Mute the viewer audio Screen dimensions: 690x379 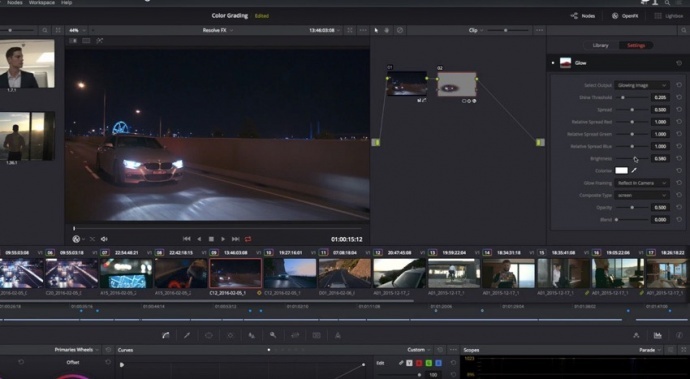coord(104,239)
